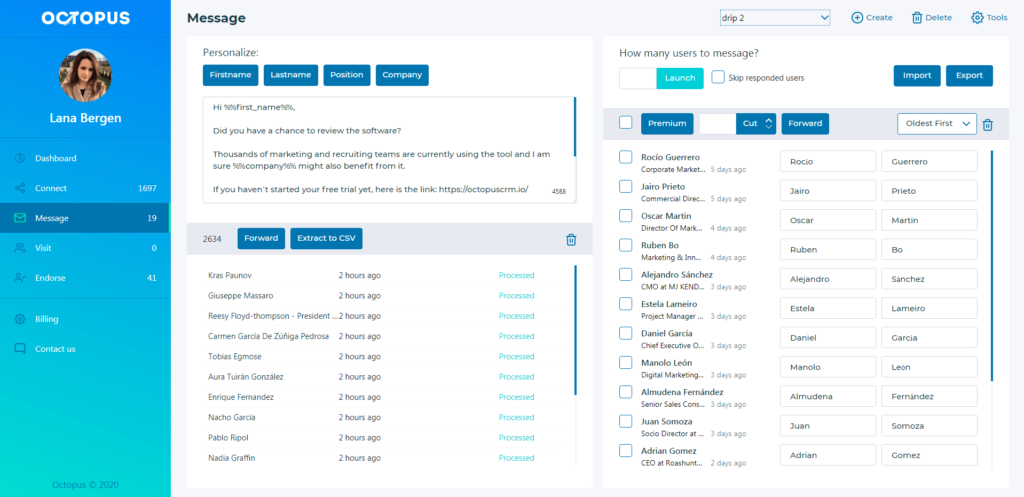1024x497 pixels.
Task: Click the Extract to CSV button
Action: pos(327,238)
